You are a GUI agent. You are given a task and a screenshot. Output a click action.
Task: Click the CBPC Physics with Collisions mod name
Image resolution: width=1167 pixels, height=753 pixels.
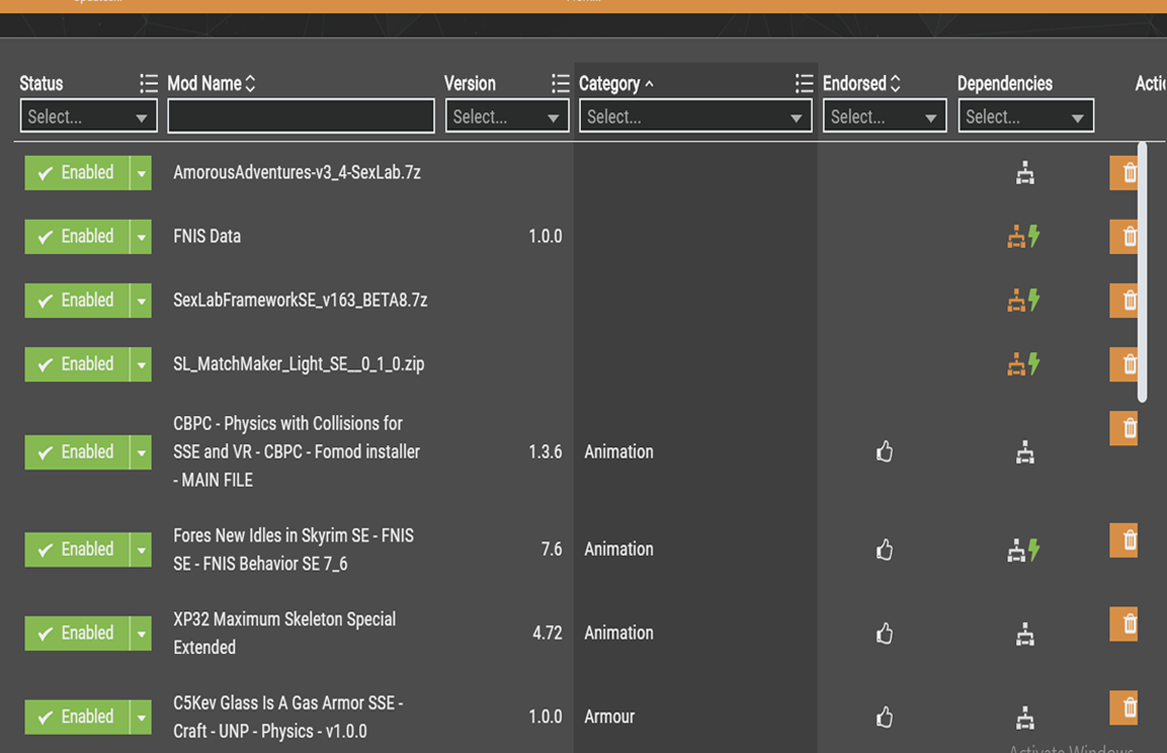[297, 452]
